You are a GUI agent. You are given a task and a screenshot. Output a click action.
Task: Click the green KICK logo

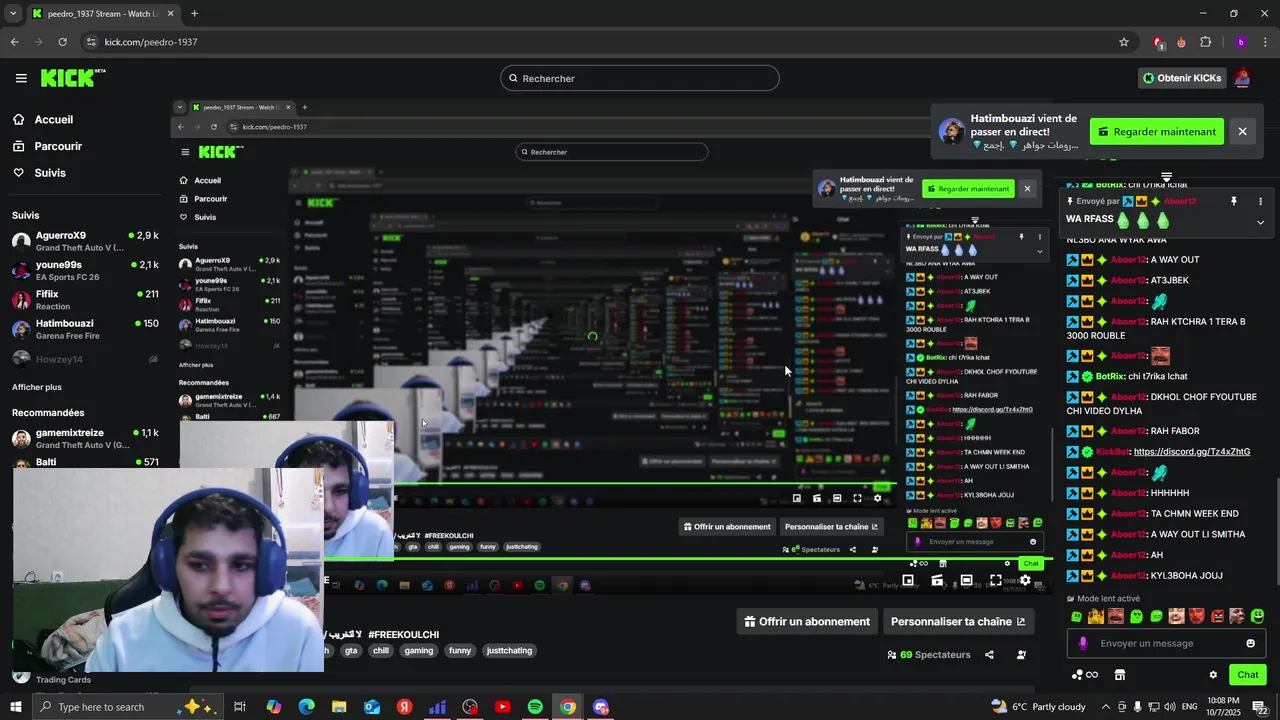[73, 78]
